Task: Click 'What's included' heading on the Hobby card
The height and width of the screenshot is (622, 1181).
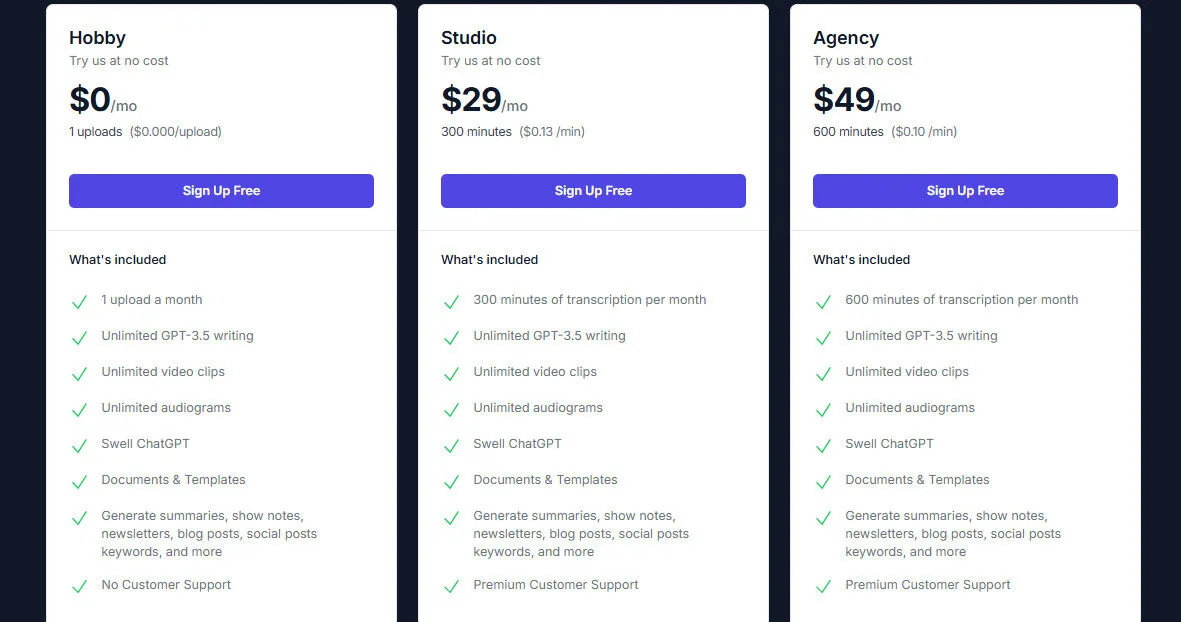Action: pyautogui.click(x=117, y=259)
